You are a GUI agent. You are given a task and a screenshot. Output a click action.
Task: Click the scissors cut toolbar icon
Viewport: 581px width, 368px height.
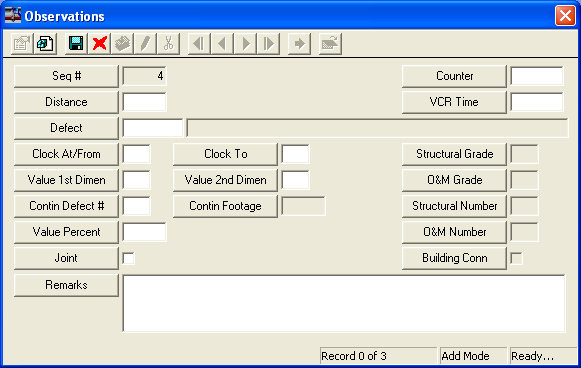(x=168, y=44)
